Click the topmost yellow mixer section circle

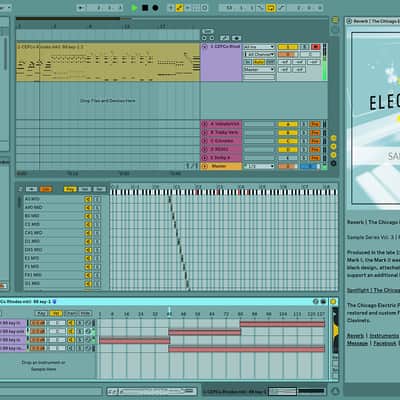tap(333, 138)
